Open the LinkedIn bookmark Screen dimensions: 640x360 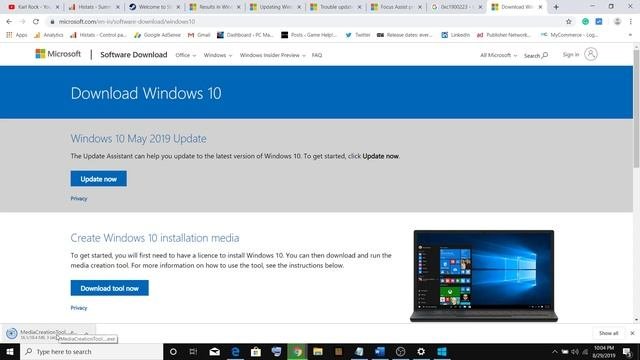(456, 35)
